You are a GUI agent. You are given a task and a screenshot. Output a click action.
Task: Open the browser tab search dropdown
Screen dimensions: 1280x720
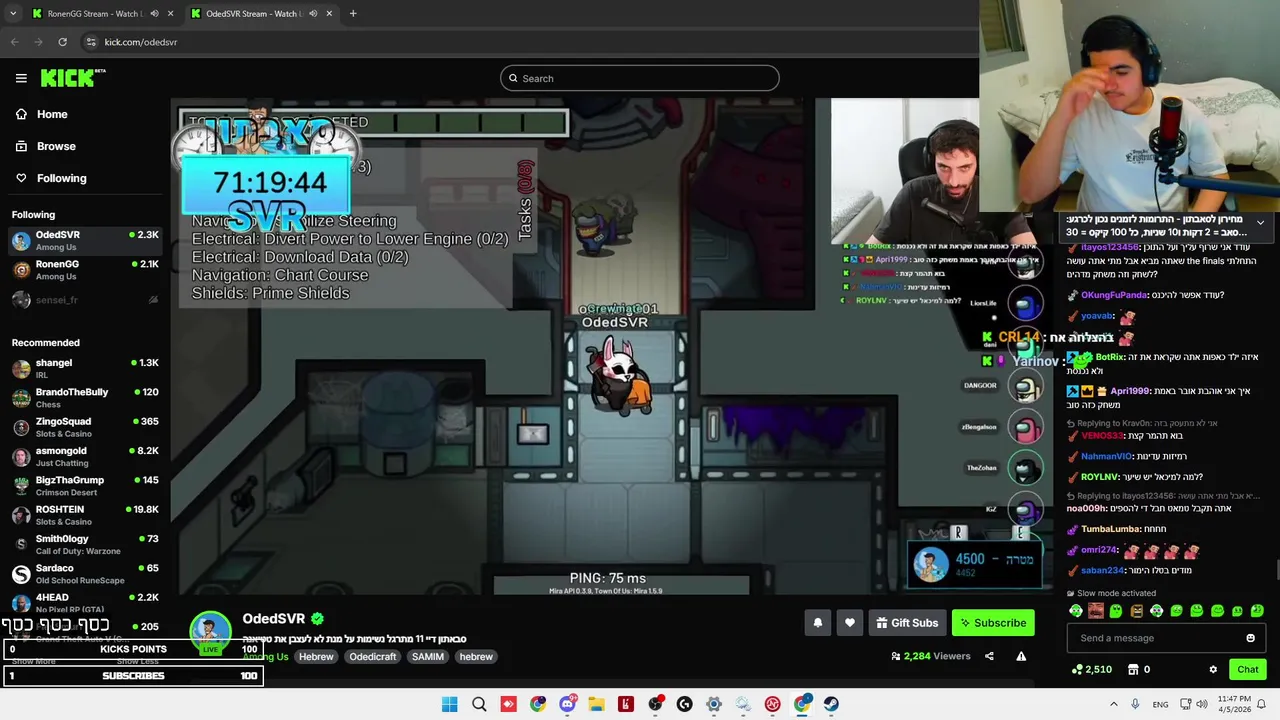(x=12, y=14)
